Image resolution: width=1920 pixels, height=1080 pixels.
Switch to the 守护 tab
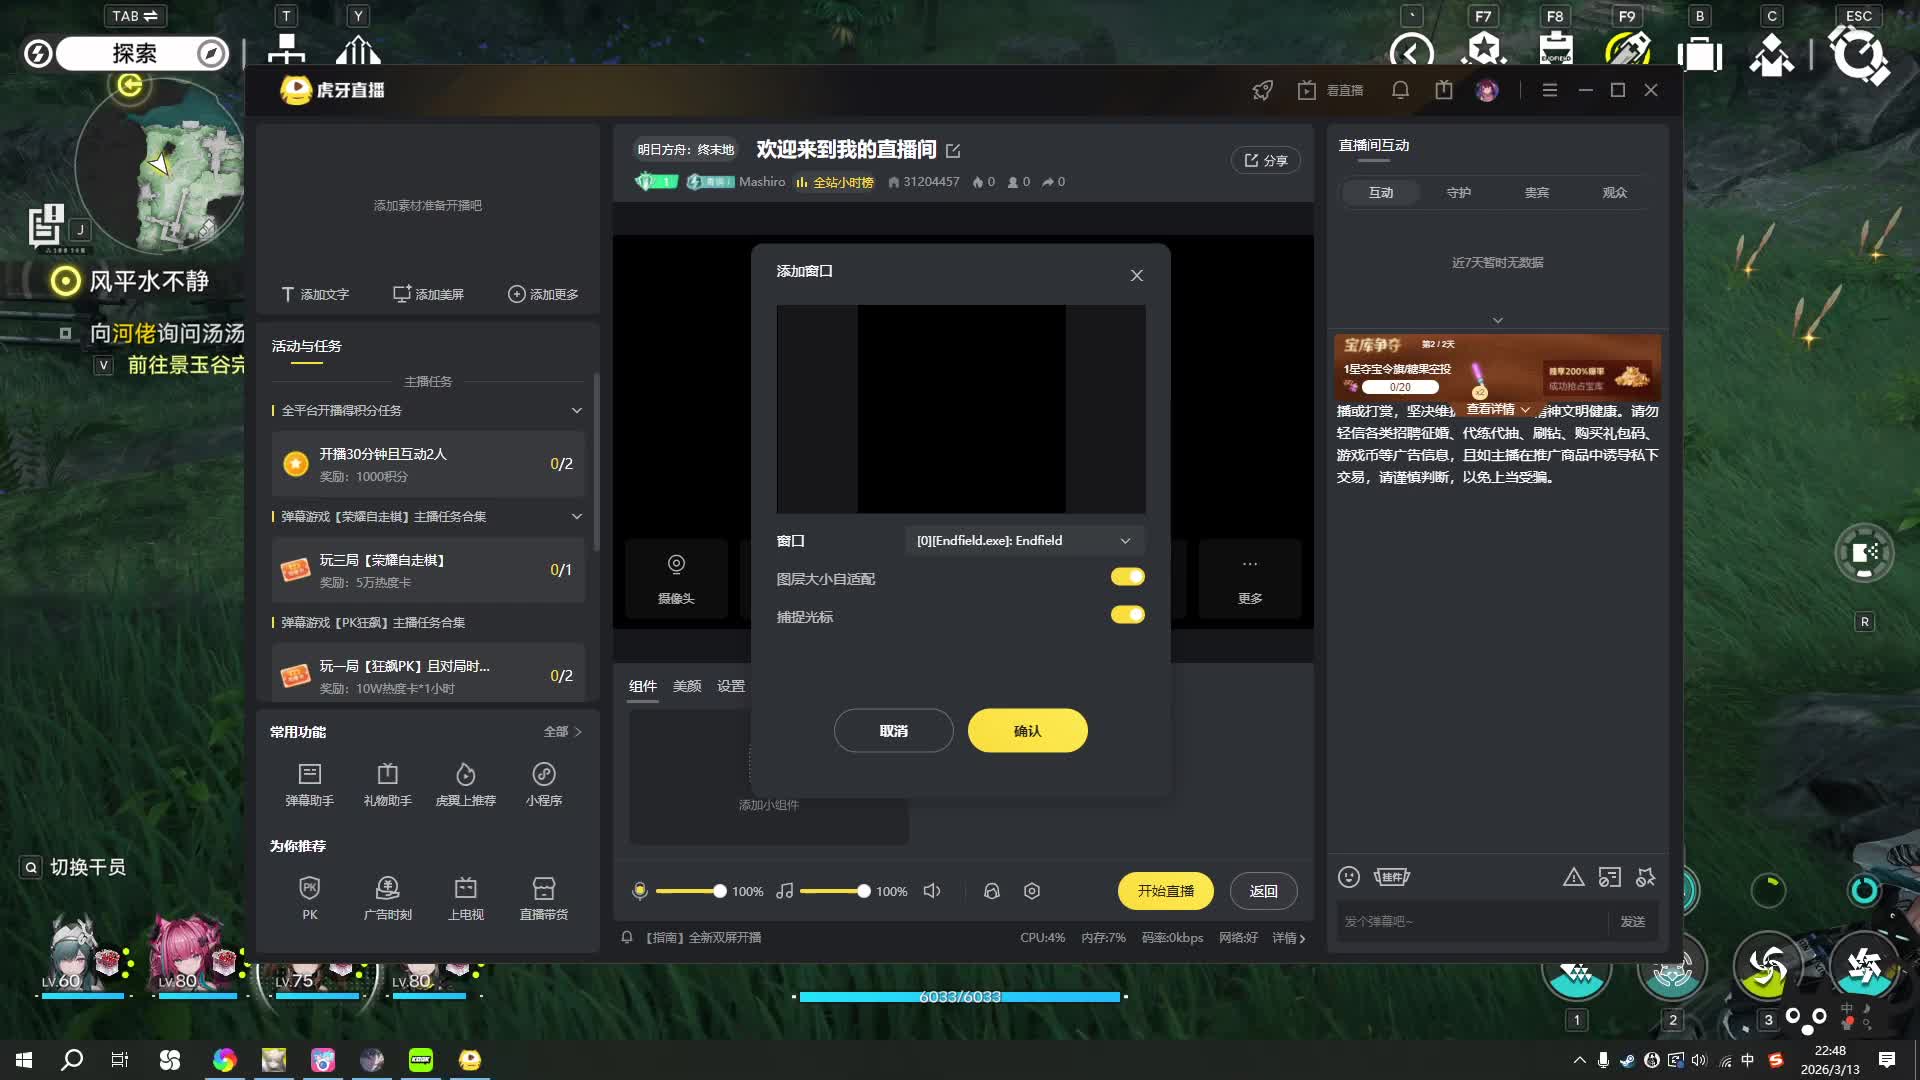(x=1458, y=193)
